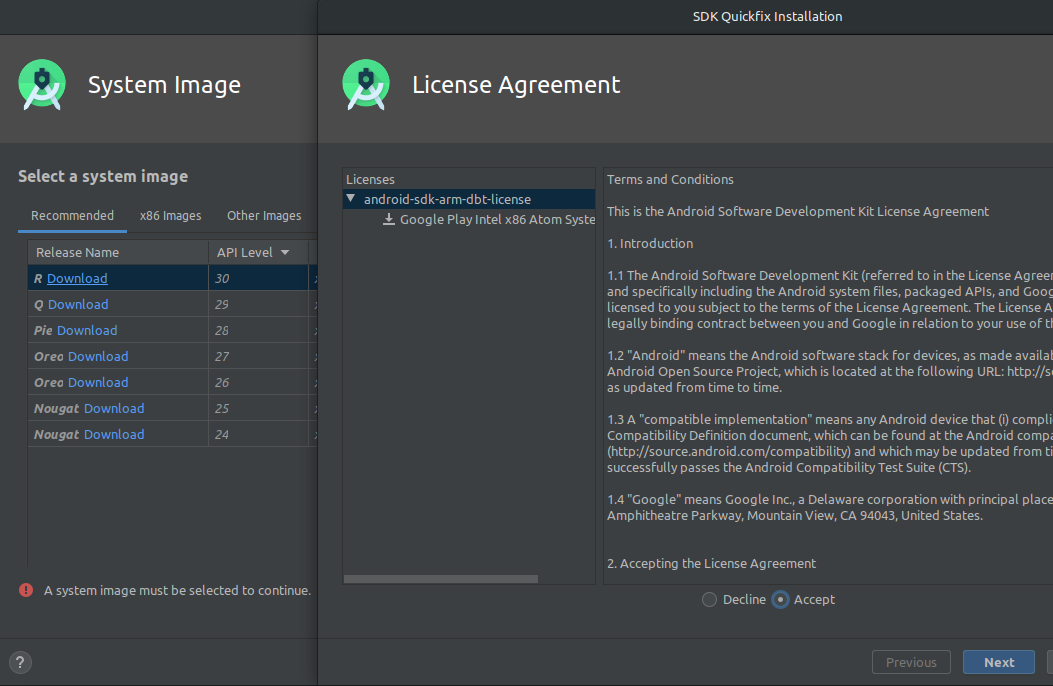Click the Android Studio logo beside License Agreement
The height and width of the screenshot is (686, 1053).
pos(366,85)
